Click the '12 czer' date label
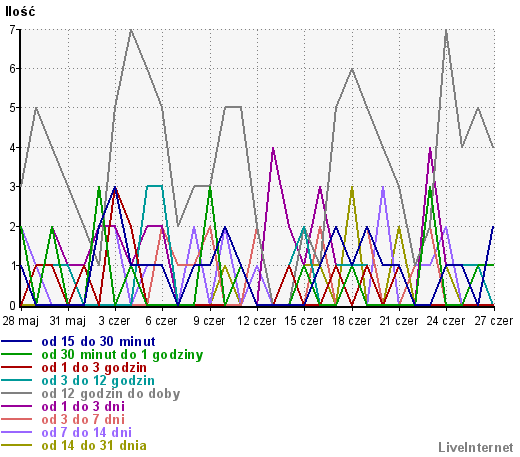Viewport: 520px width, 457px height. [x=256, y=321]
